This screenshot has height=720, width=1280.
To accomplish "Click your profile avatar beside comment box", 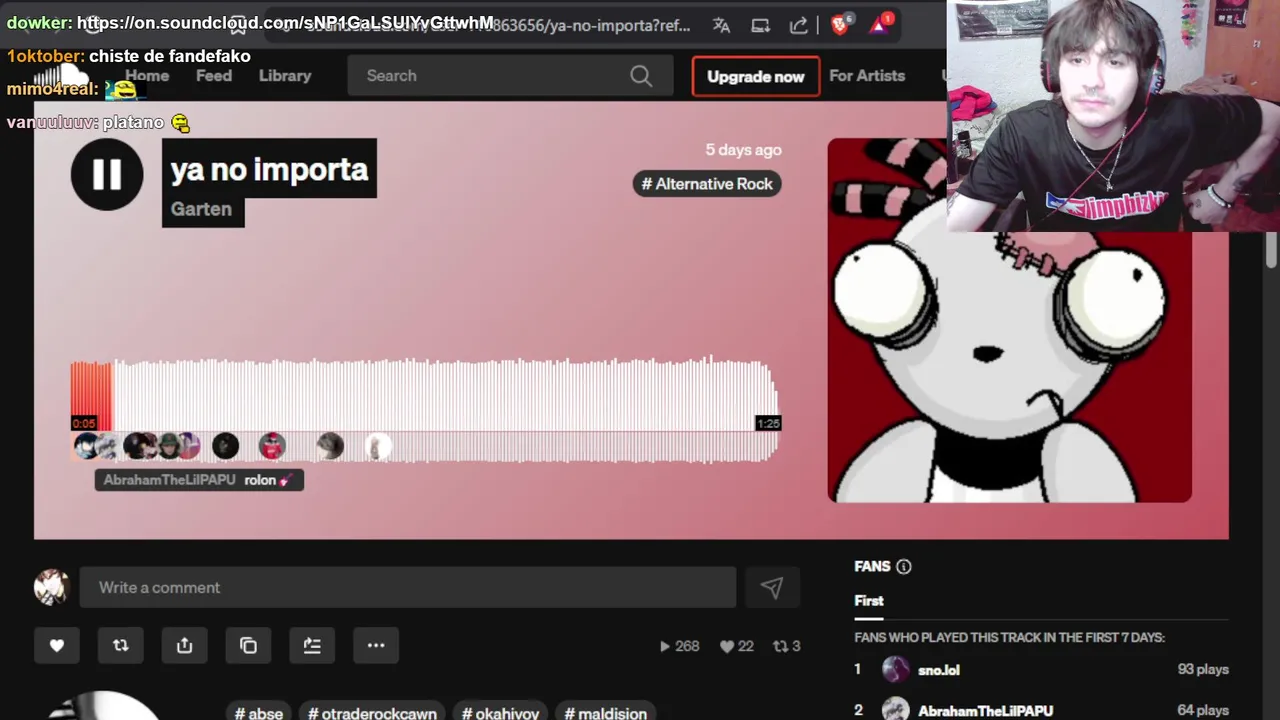I will coord(51,588).
